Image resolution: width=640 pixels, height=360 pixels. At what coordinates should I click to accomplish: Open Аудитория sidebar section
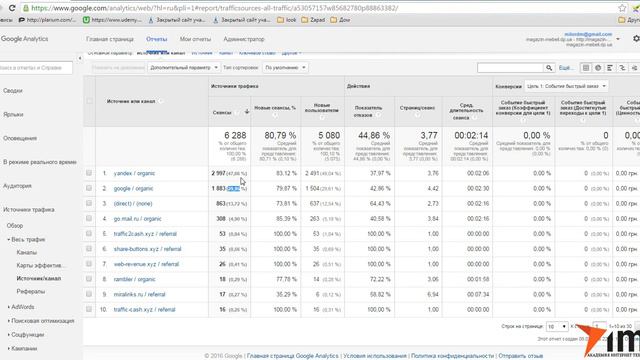tap(17, 186)
